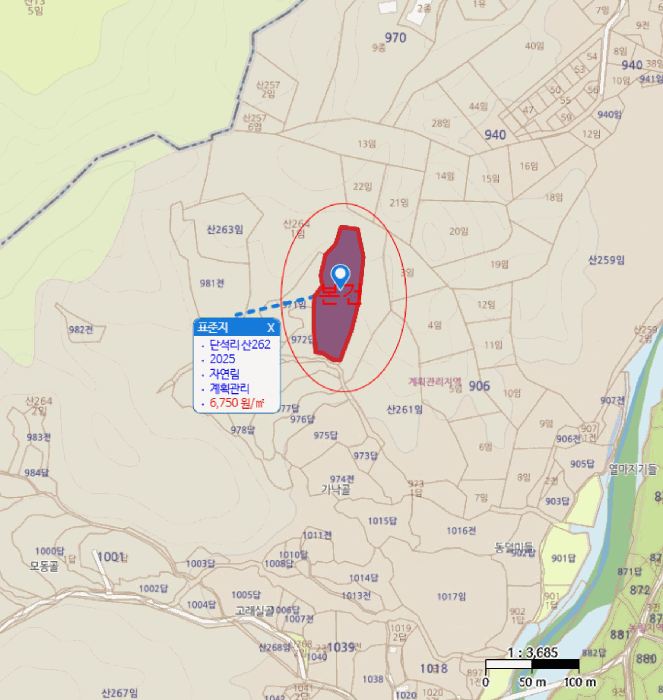Click the pink 계획관리지역 zone label
The height and width of the screenshot is (700, 663).
point(435,382)
